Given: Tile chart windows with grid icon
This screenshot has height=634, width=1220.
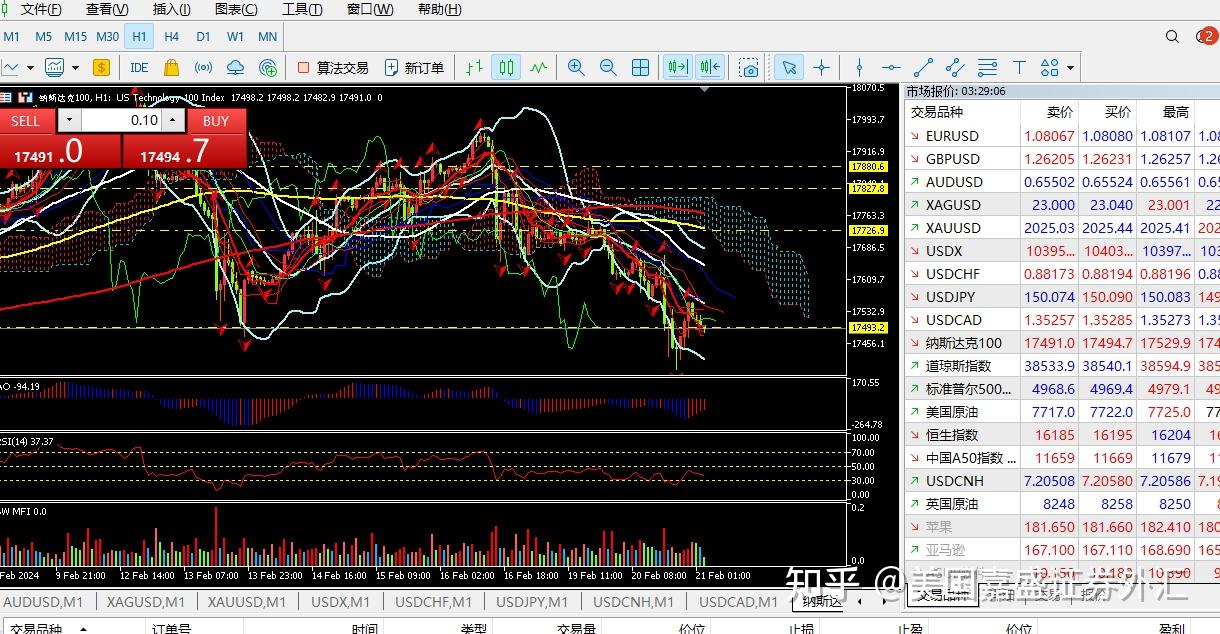Looking at the screenshot, I should 640,68.
